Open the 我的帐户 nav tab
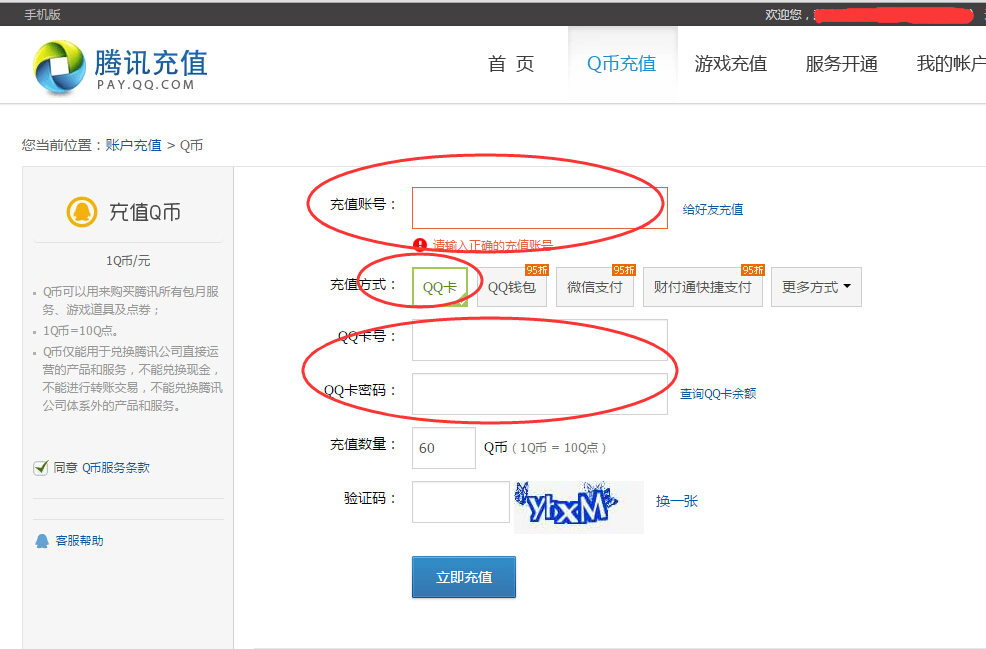986x649 pixels. [951, 64]
